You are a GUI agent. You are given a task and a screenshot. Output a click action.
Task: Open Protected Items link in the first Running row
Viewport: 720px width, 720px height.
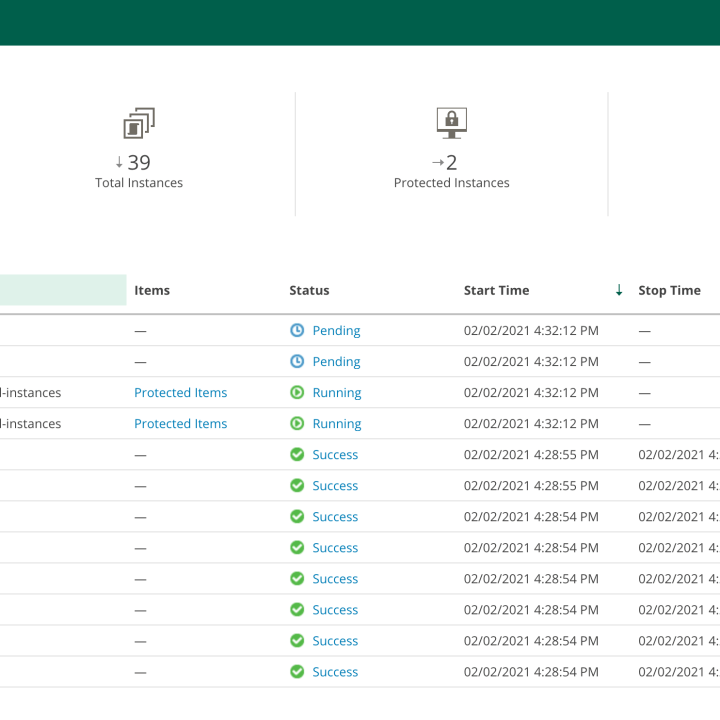(x=181, y=392)
